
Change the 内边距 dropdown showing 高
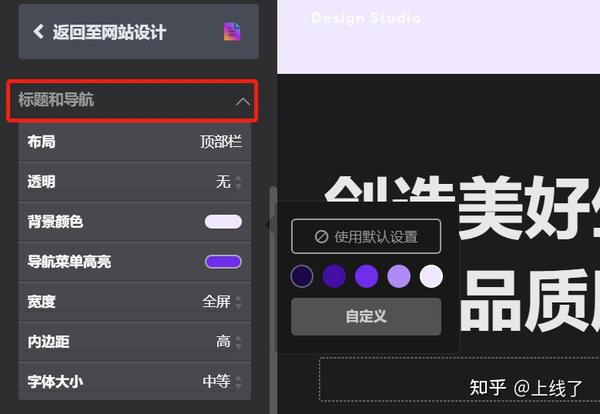click(229, 342)
